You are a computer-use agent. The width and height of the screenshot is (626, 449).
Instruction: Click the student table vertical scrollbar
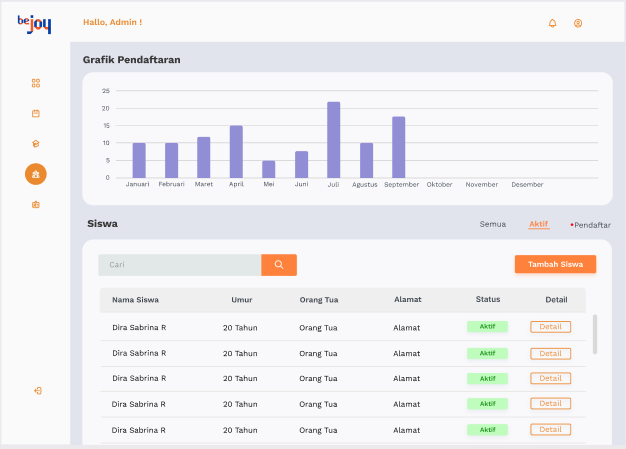click(x=595, y=334)
